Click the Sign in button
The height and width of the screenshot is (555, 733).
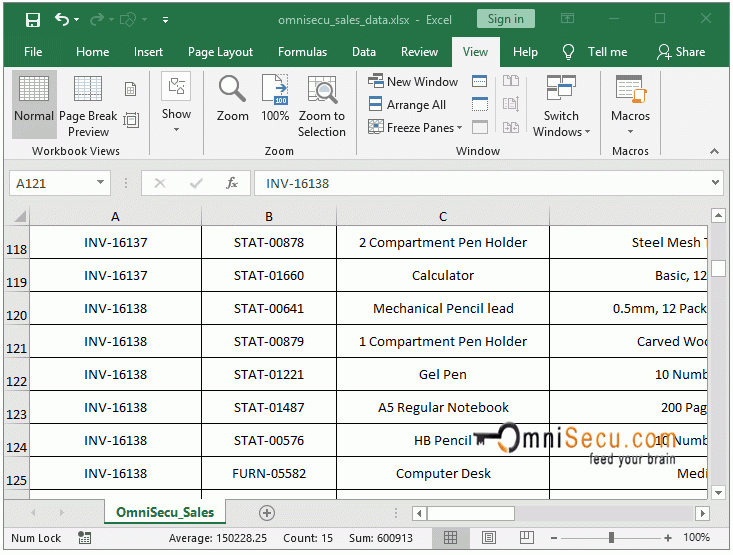pyautogui.click(x=505, y=19)
